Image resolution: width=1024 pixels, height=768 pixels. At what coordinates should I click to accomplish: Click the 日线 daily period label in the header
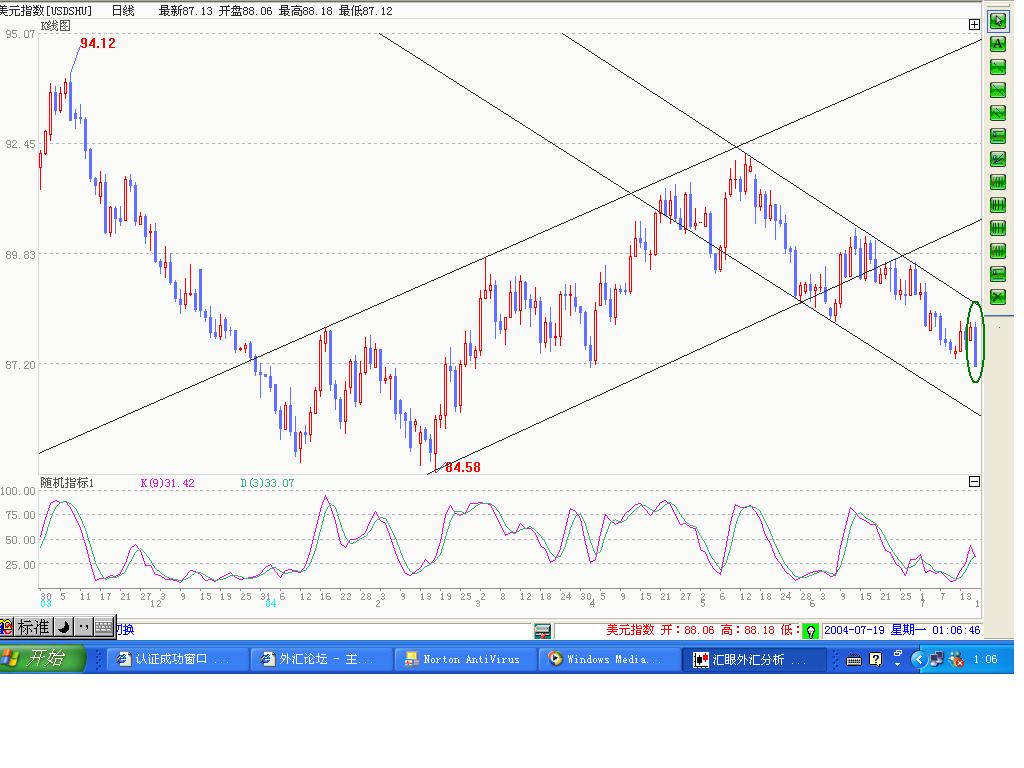[123, 10]
